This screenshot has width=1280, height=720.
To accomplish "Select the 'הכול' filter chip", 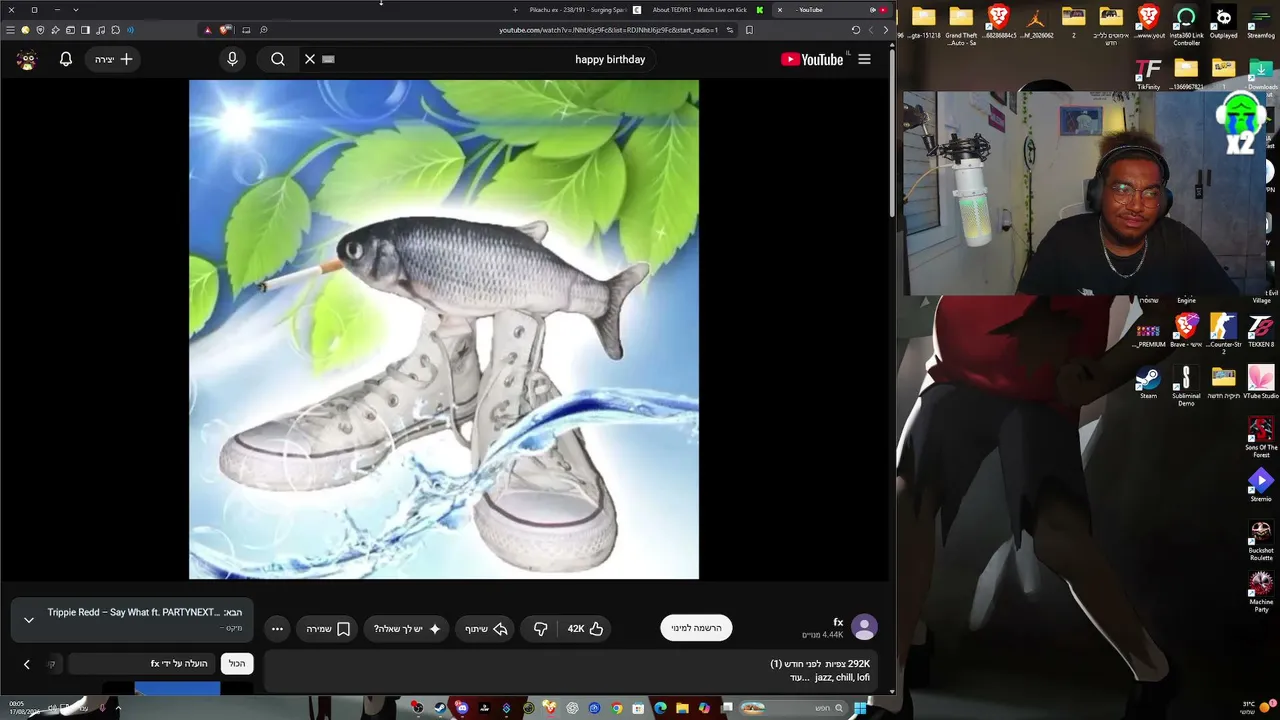I will 237,663.
